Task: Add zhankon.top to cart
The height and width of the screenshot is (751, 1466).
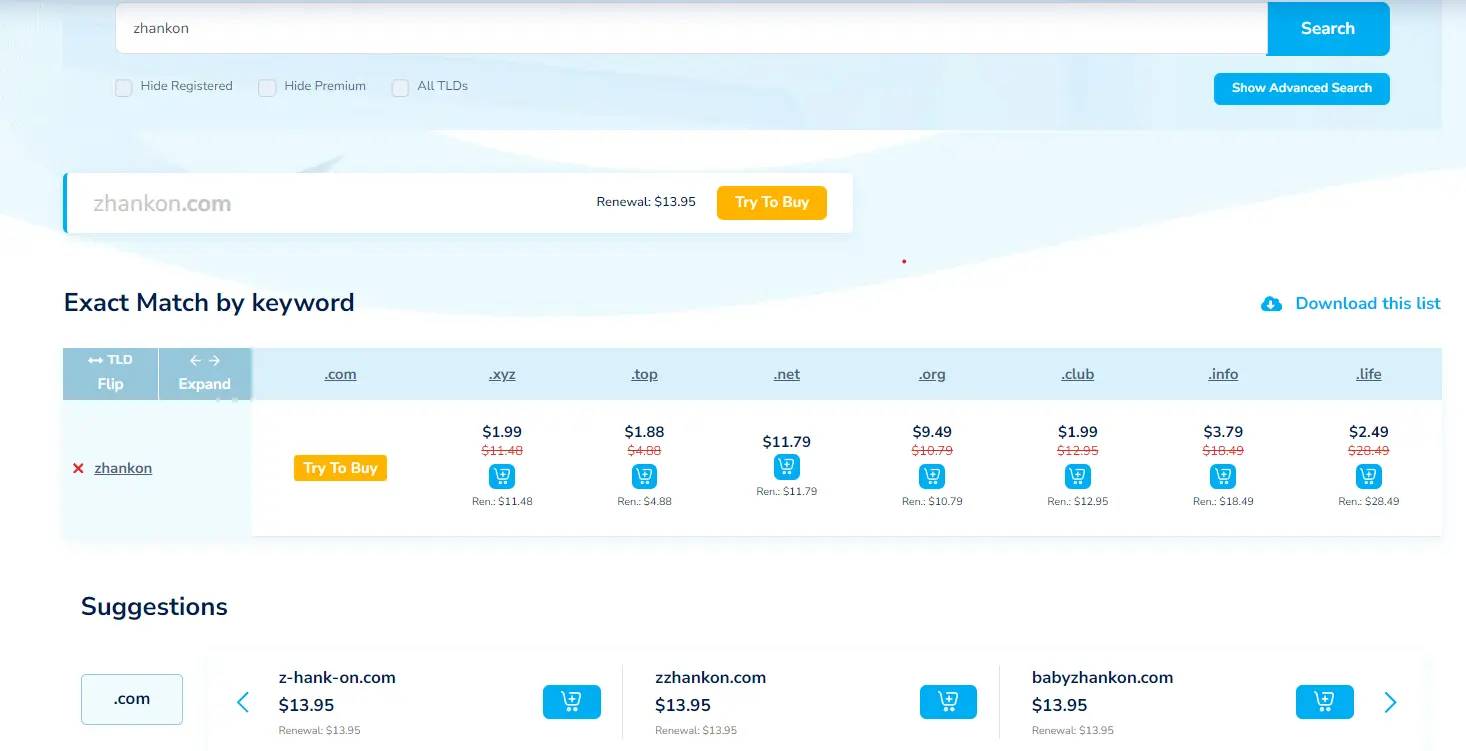Action: (644, 477)
